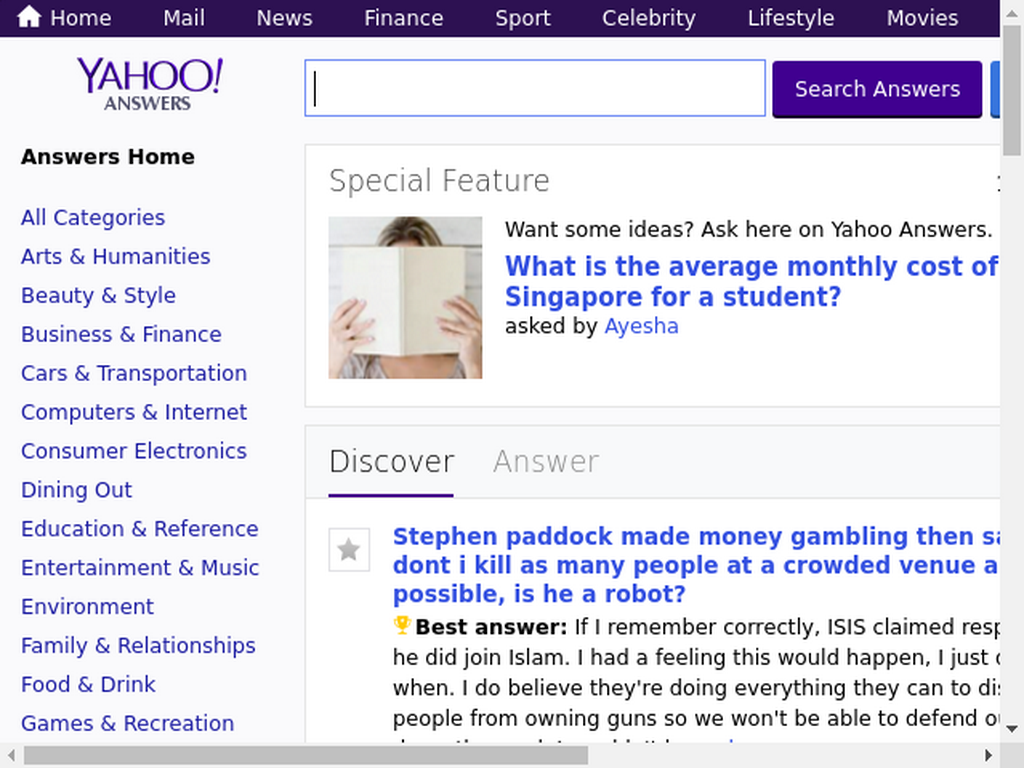Click Answers Home heading

(x=108, y=157)
